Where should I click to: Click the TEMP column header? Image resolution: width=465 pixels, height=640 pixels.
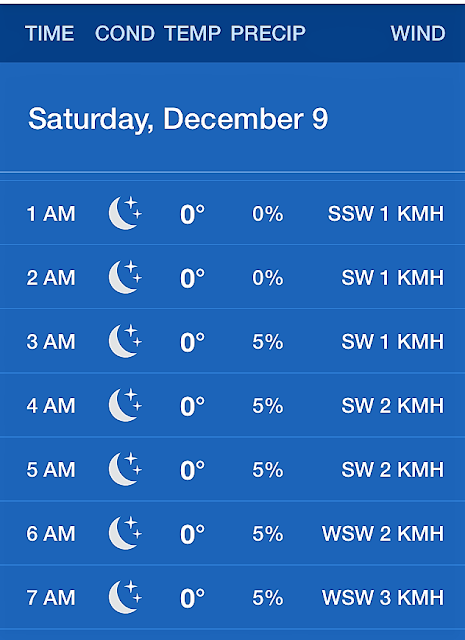coord(192,33)
